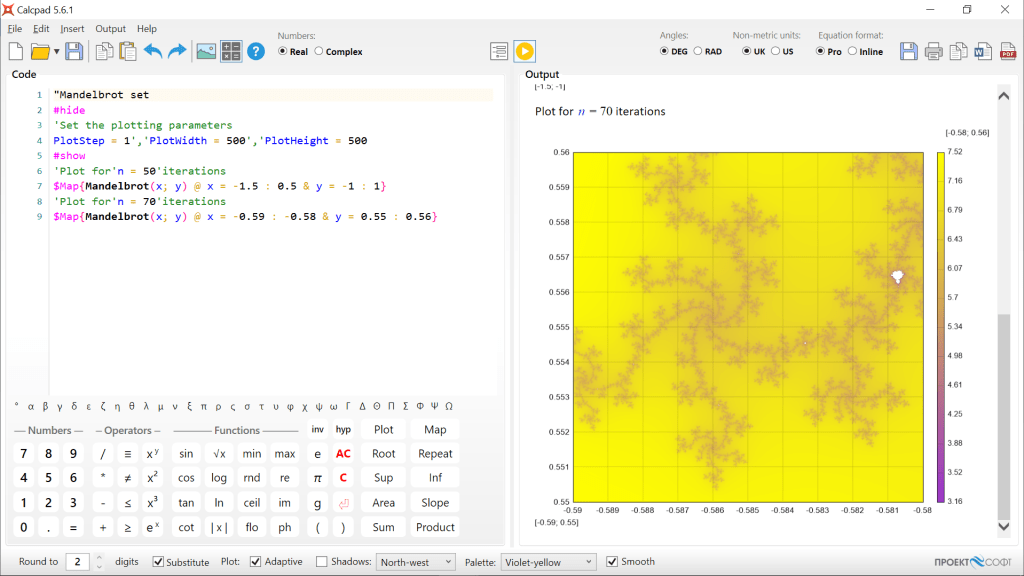Viewport: 1024px width, 576px height.
Task: Click the yellow Calculate play button
Action: (524, 51)
